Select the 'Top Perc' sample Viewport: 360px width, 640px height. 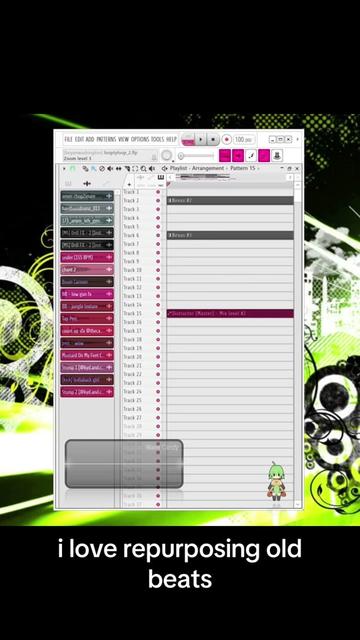[x=87, y=319]
